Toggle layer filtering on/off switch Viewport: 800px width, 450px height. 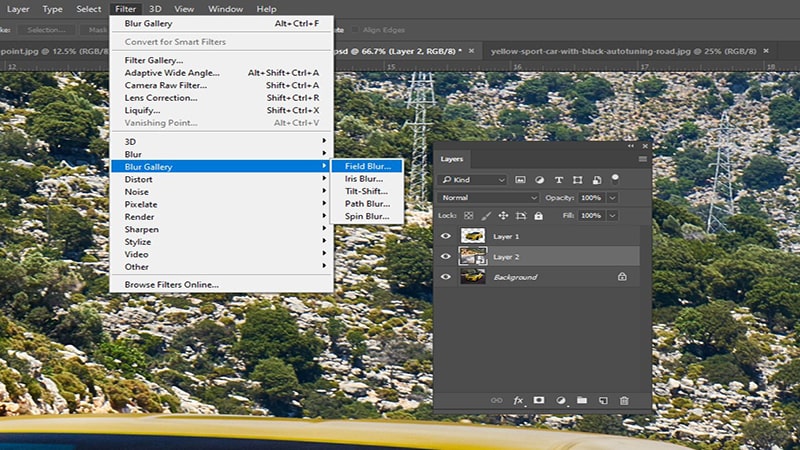(615, 179)
